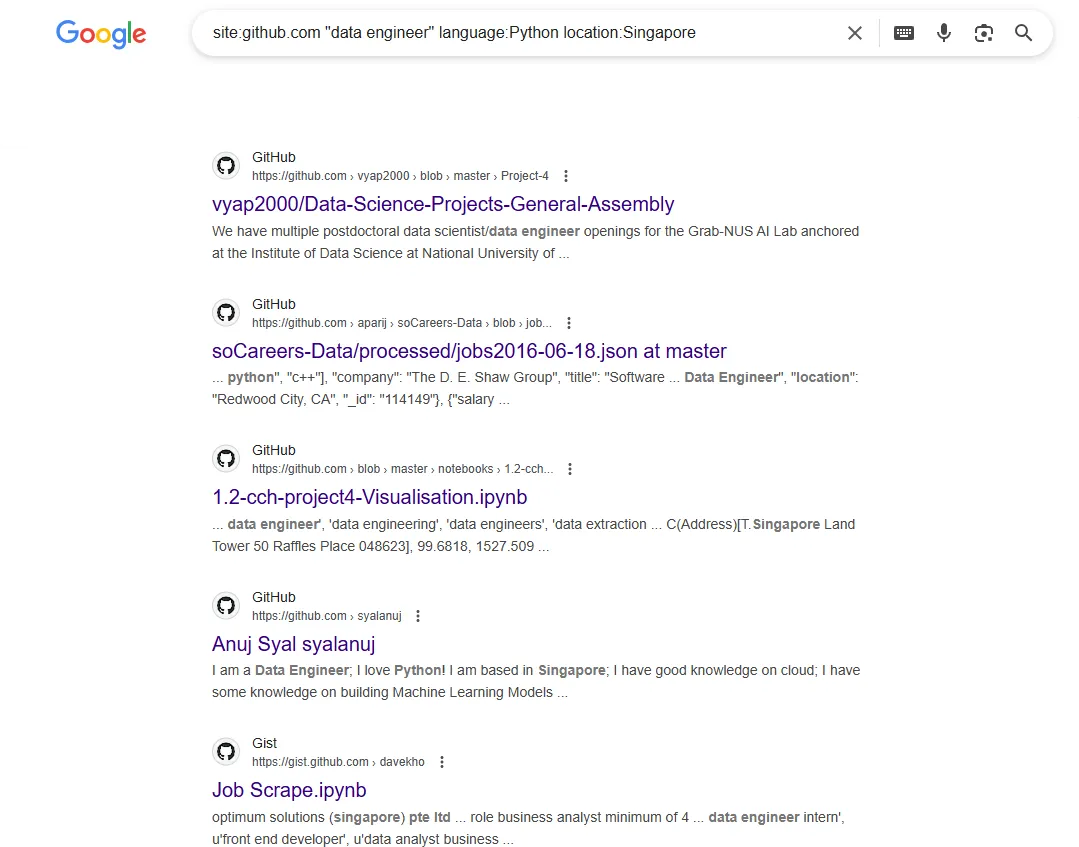Open the soCareers-Data jobs2016-06-18.json result
This screenshot has height=847, width=1079.
(x=469, y=351)
